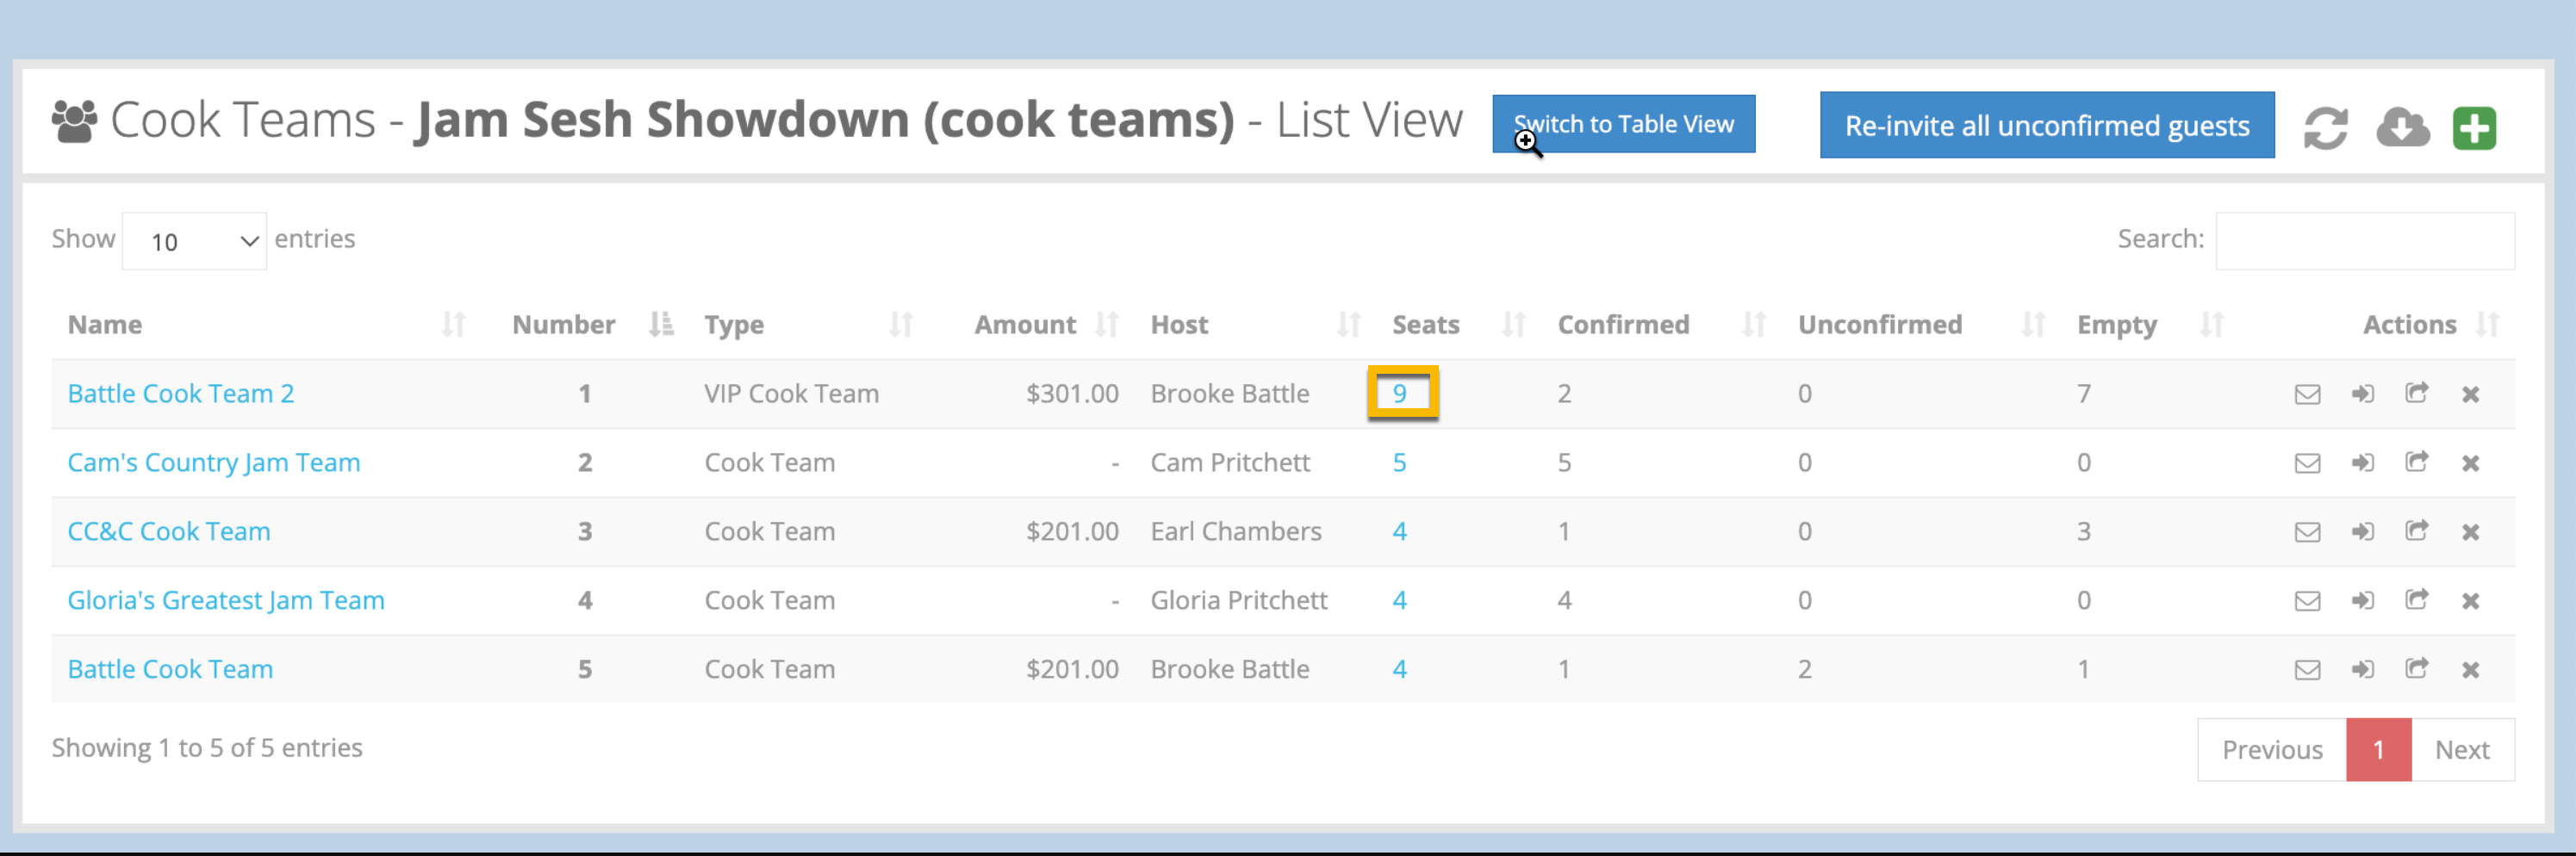Email icon for CC&C Cook Team
The image size is (2576, 856).
click(2307, 532)
